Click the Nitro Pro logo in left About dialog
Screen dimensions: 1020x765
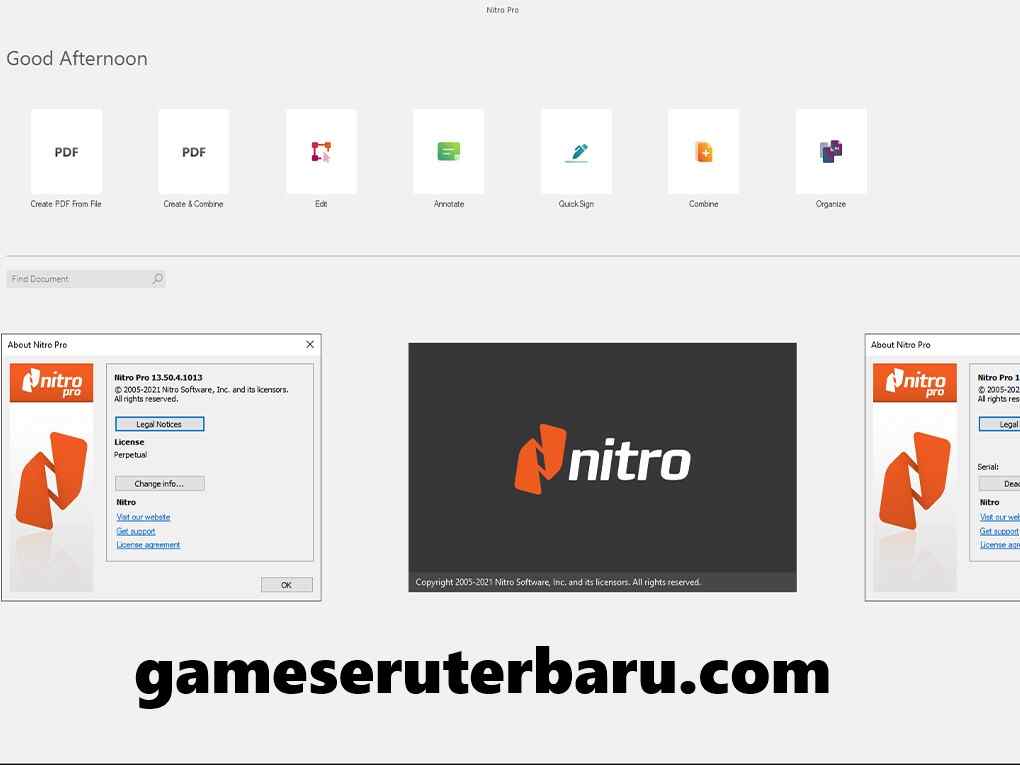(51, 382)
